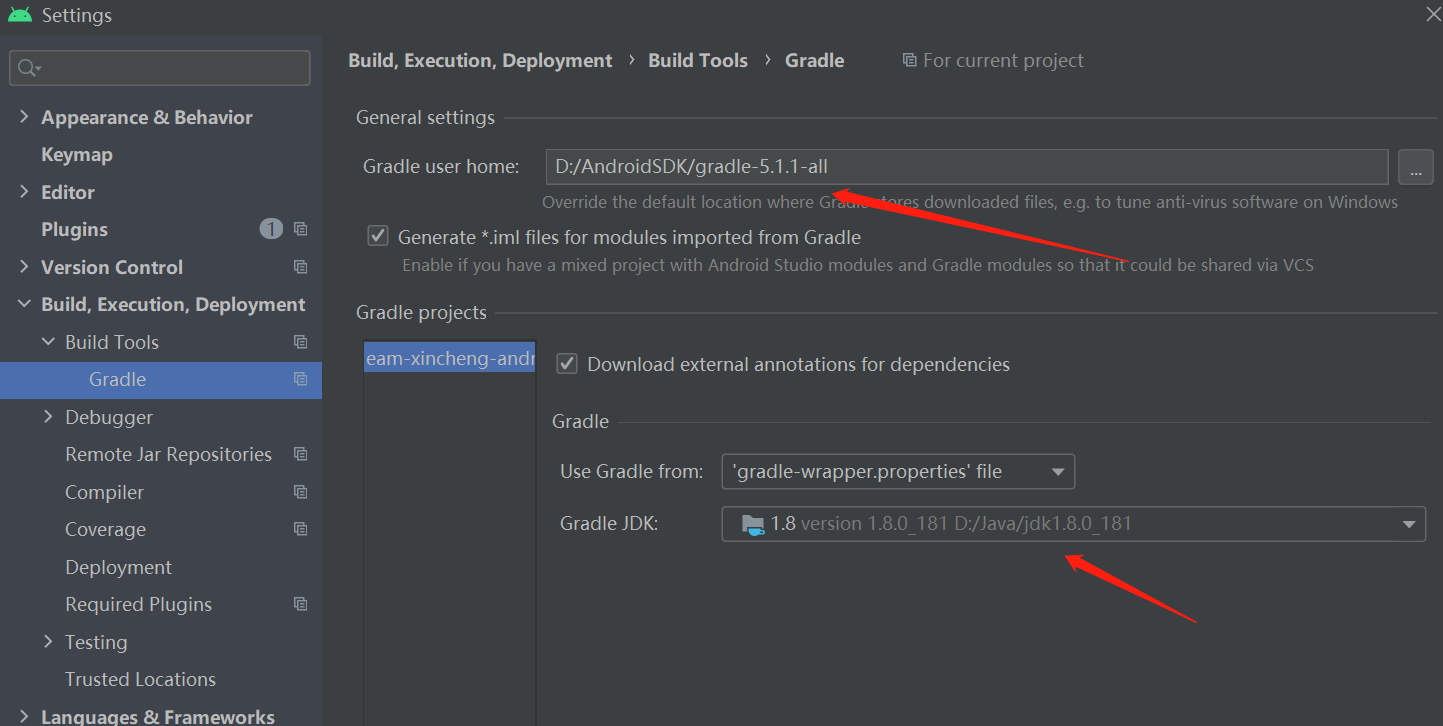Screen dimensions: 1443x726
Task: Open the Use Gradle from dropdown
Action: 898,471
